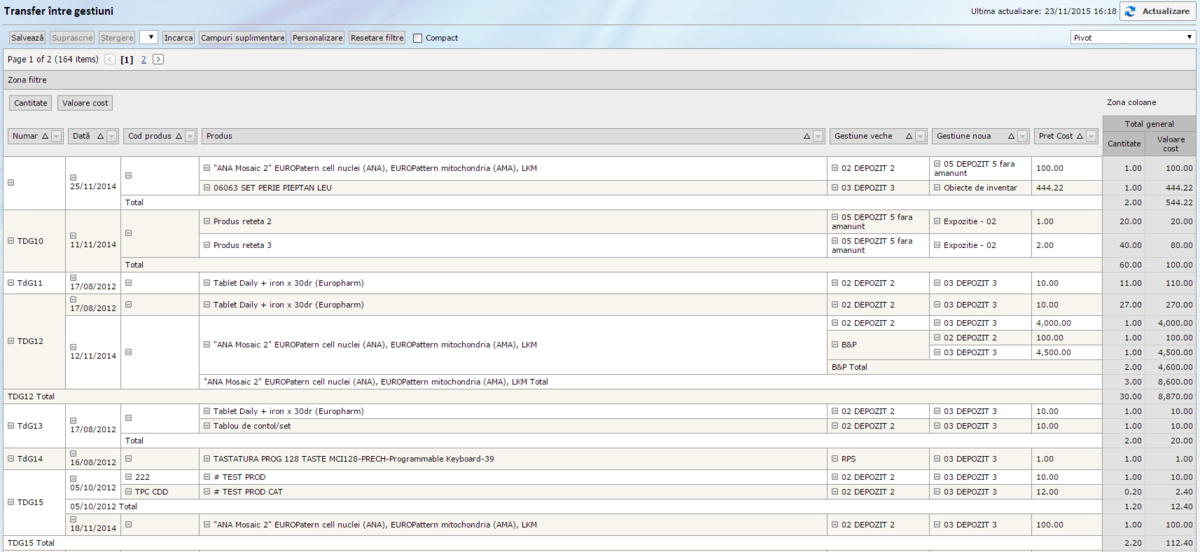Click the Resetare filtre button
This screenshot has height=552, width=1200.
point(377,37)
